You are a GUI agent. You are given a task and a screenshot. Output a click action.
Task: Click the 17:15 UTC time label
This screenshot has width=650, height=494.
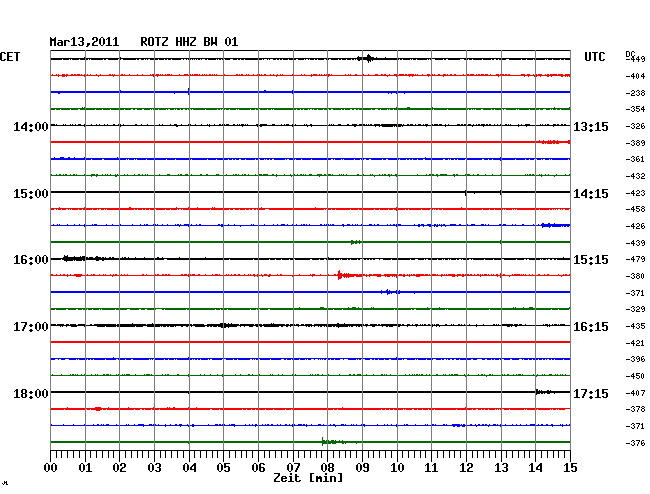(x=591, y=393)
